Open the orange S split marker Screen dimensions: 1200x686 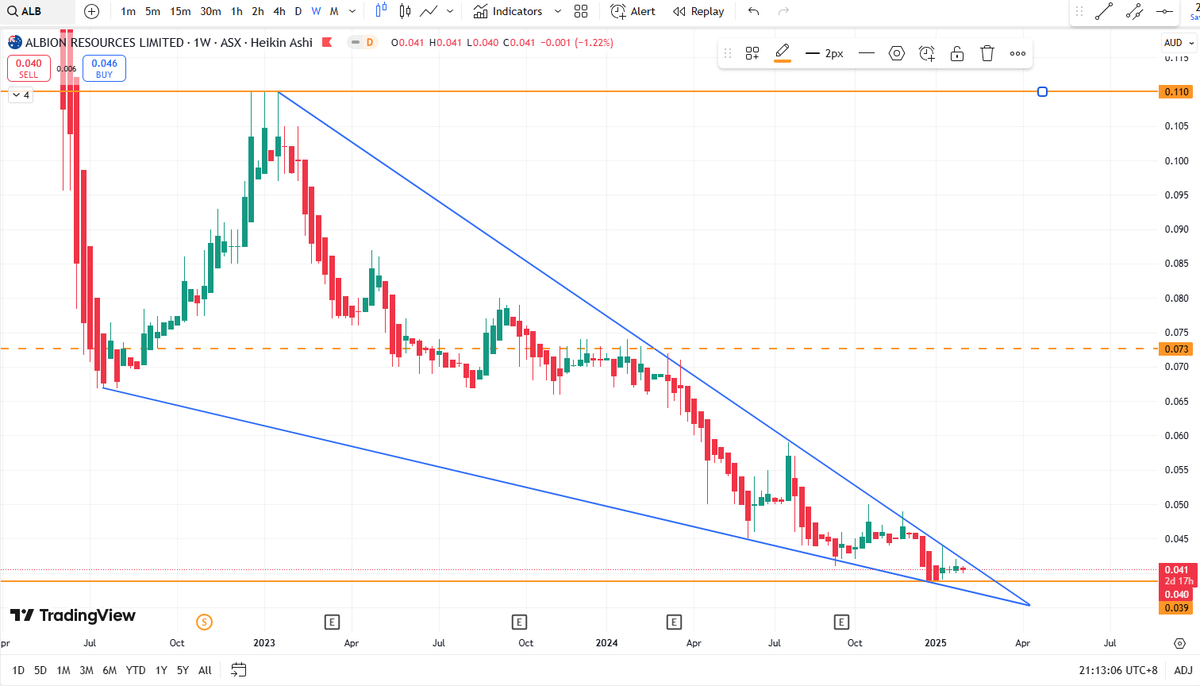pos(205,622)
